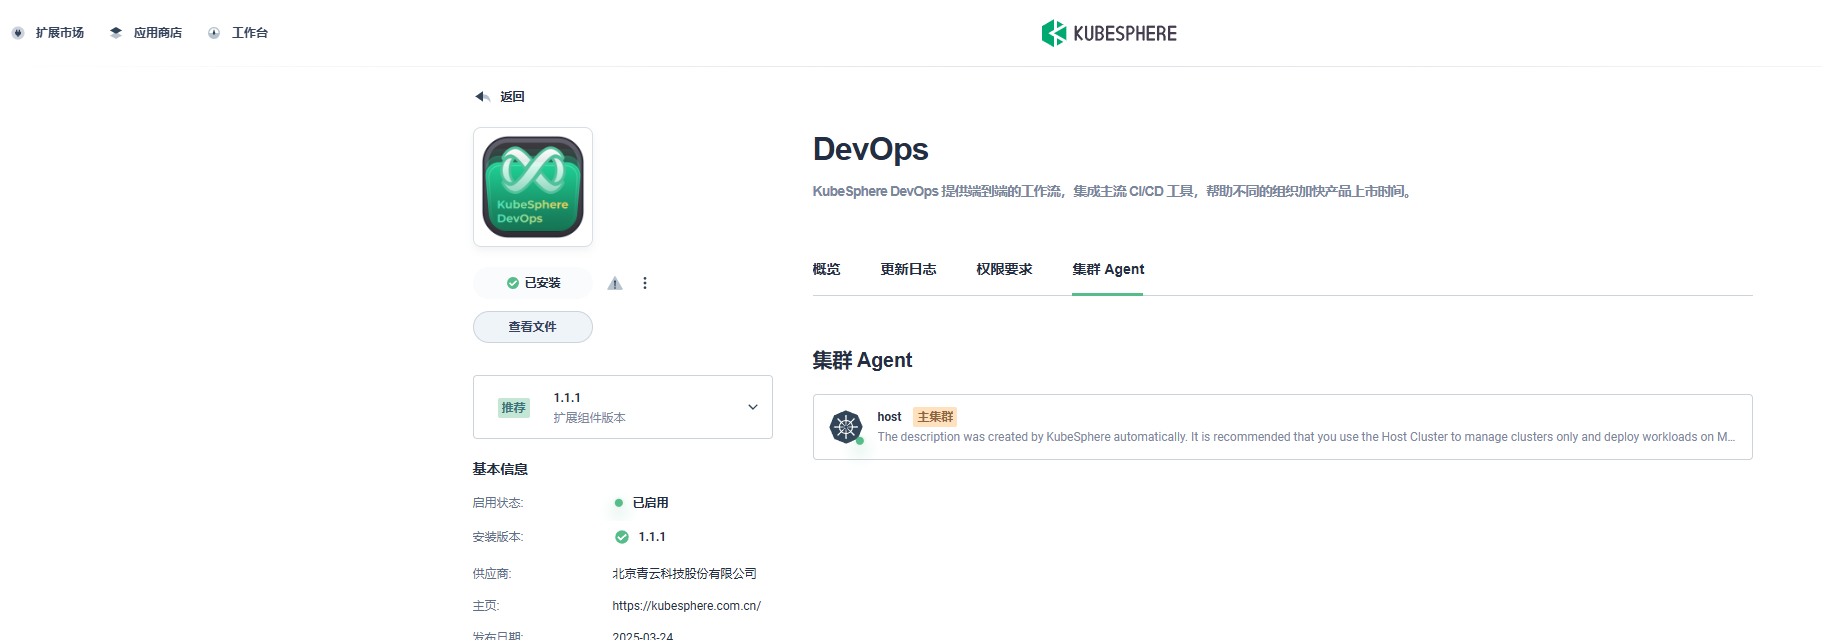
Task: Select the 集群 Agent tab
Action: pyautogui.click(x=1108, y=269)
